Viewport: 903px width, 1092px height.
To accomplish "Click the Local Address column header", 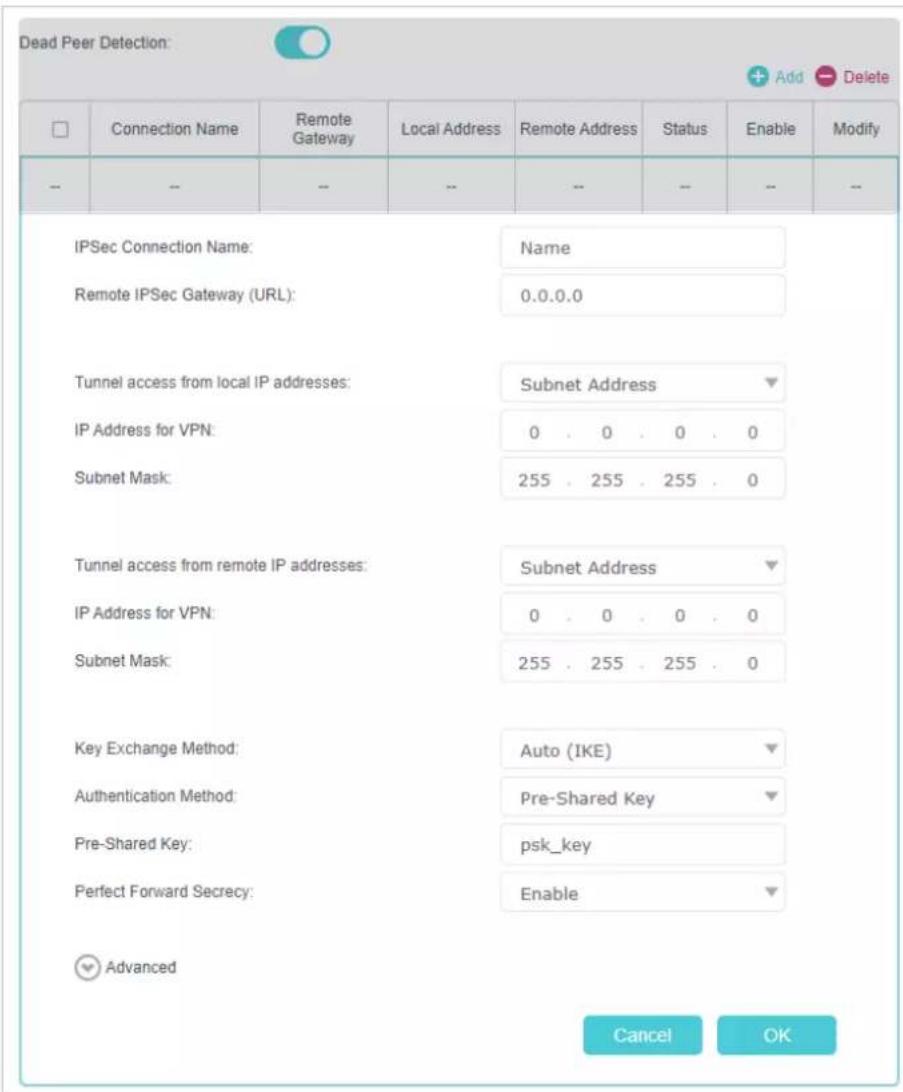I will click(450, 129).
